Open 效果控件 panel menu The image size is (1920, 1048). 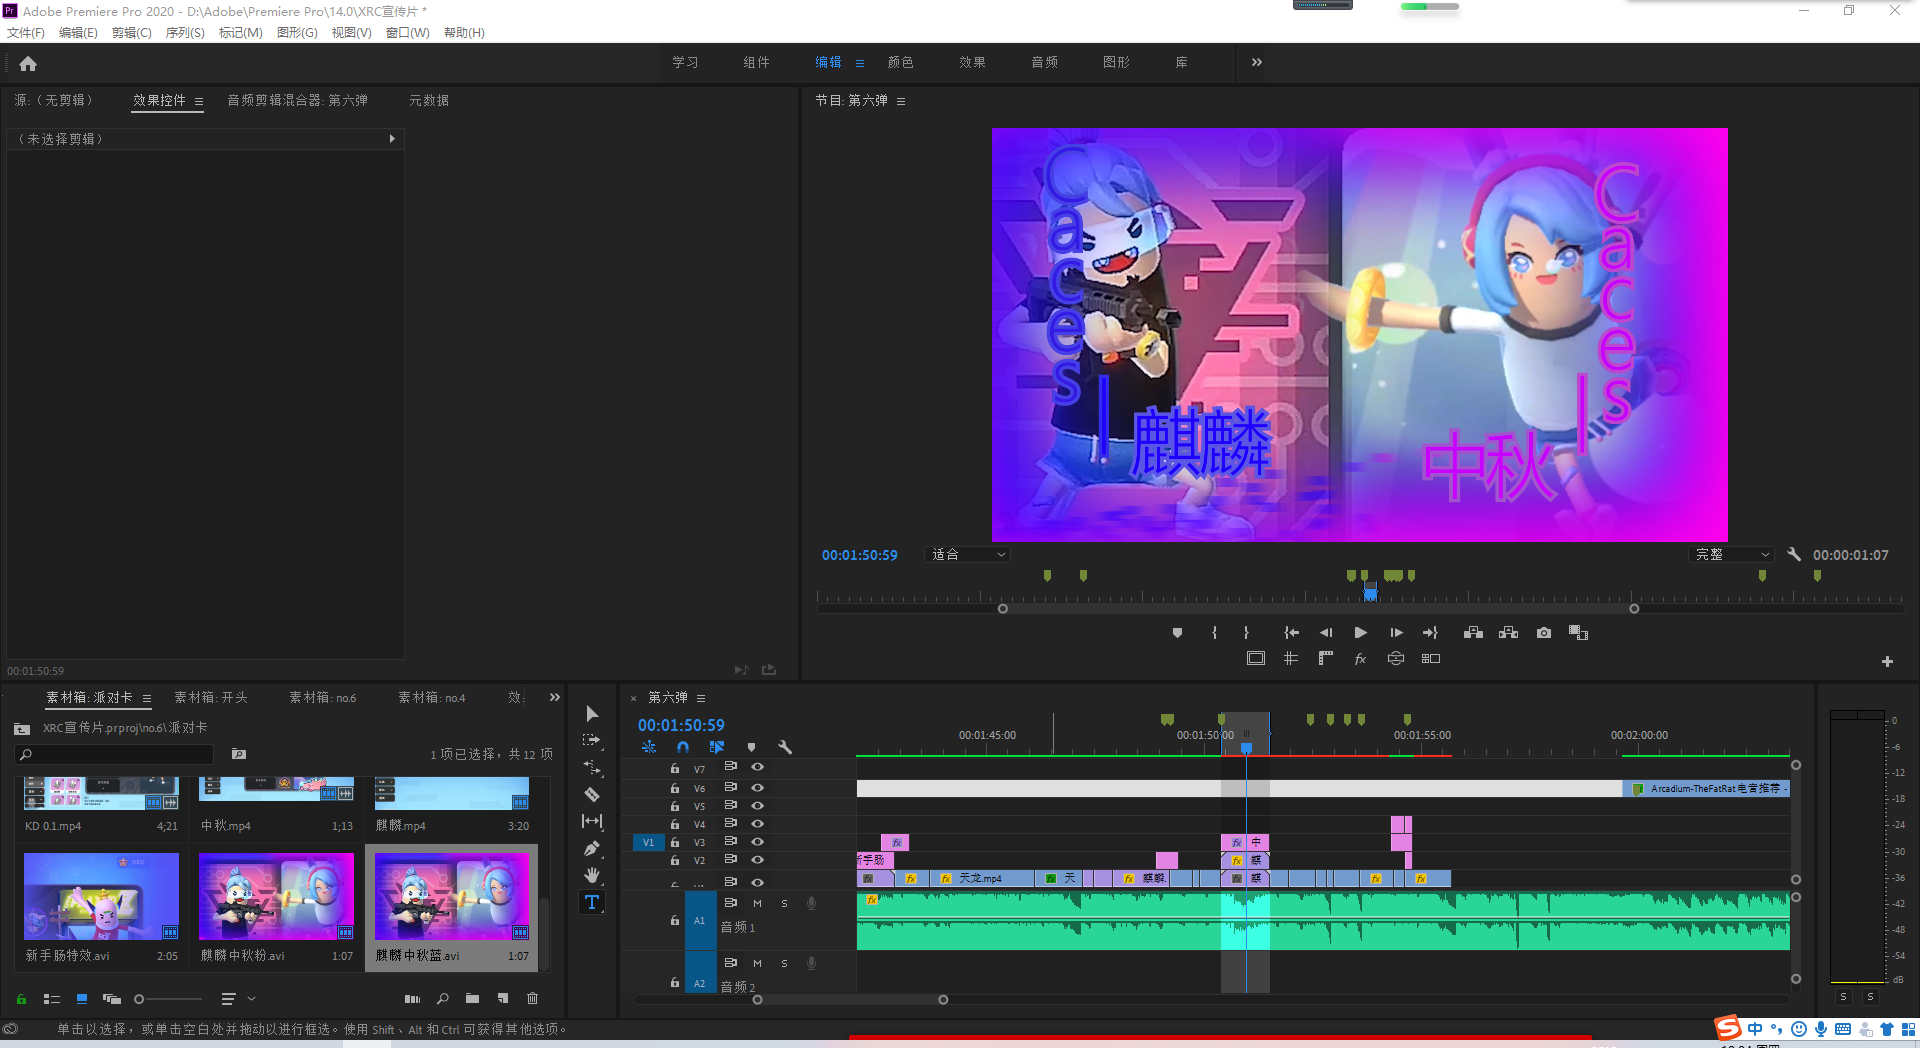pyautogui.click(x=199, y=101)
